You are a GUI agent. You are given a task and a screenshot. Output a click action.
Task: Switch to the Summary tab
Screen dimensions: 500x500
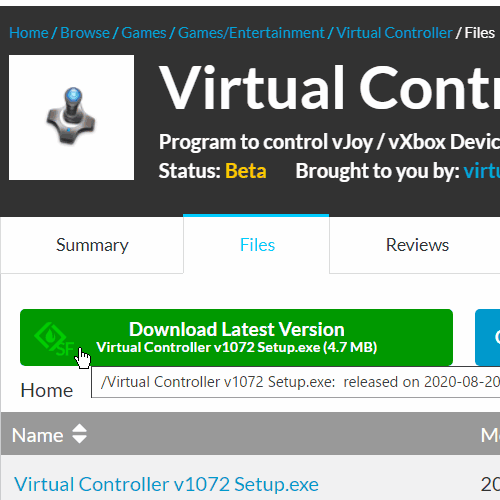click(x=92, y=245)
